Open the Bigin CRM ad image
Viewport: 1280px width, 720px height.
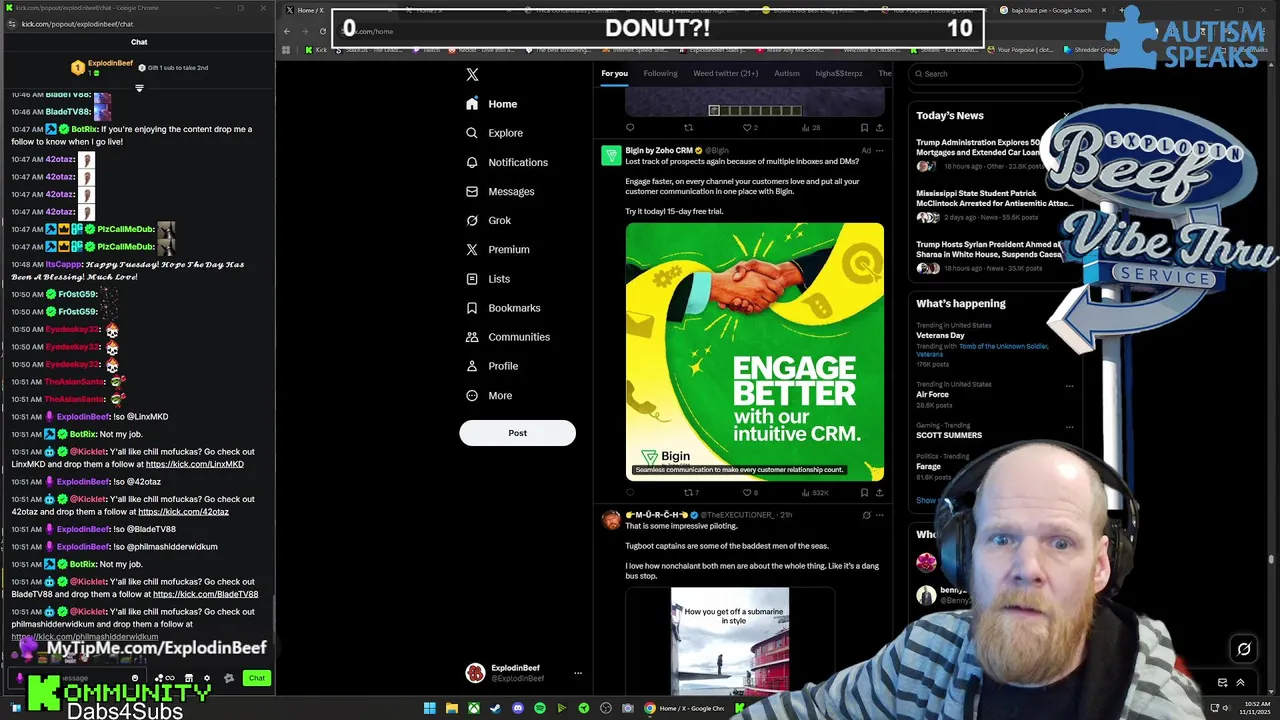pyautogui.click(x=755, y=351)
